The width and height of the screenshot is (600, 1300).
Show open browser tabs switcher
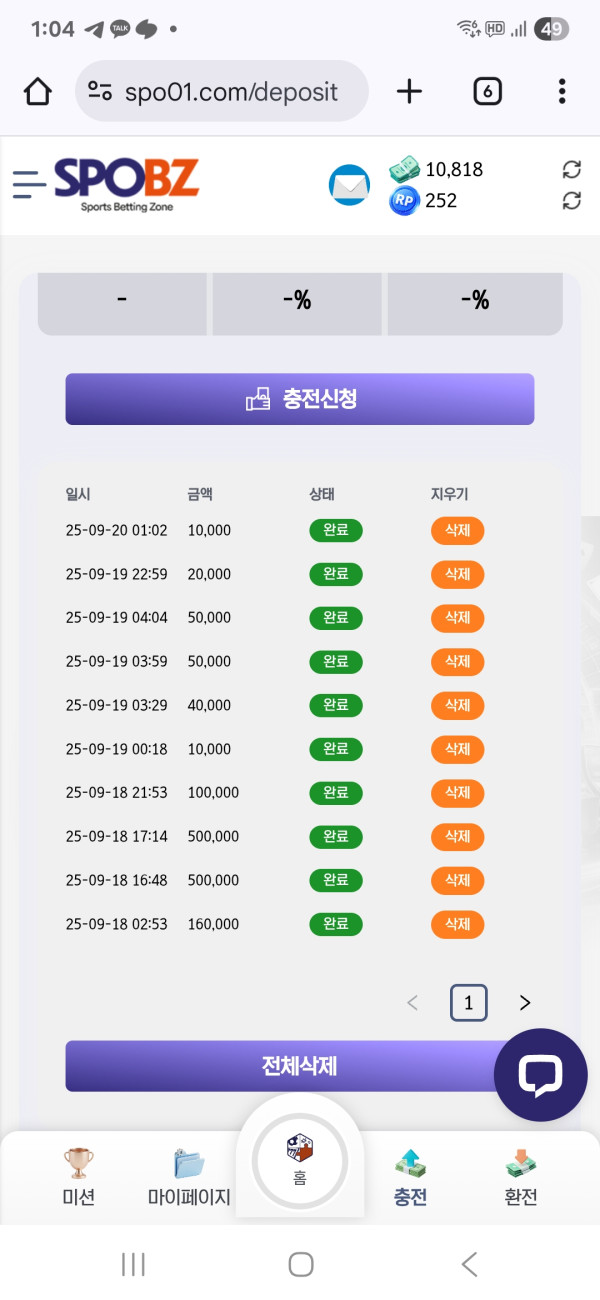click(487, 92)
